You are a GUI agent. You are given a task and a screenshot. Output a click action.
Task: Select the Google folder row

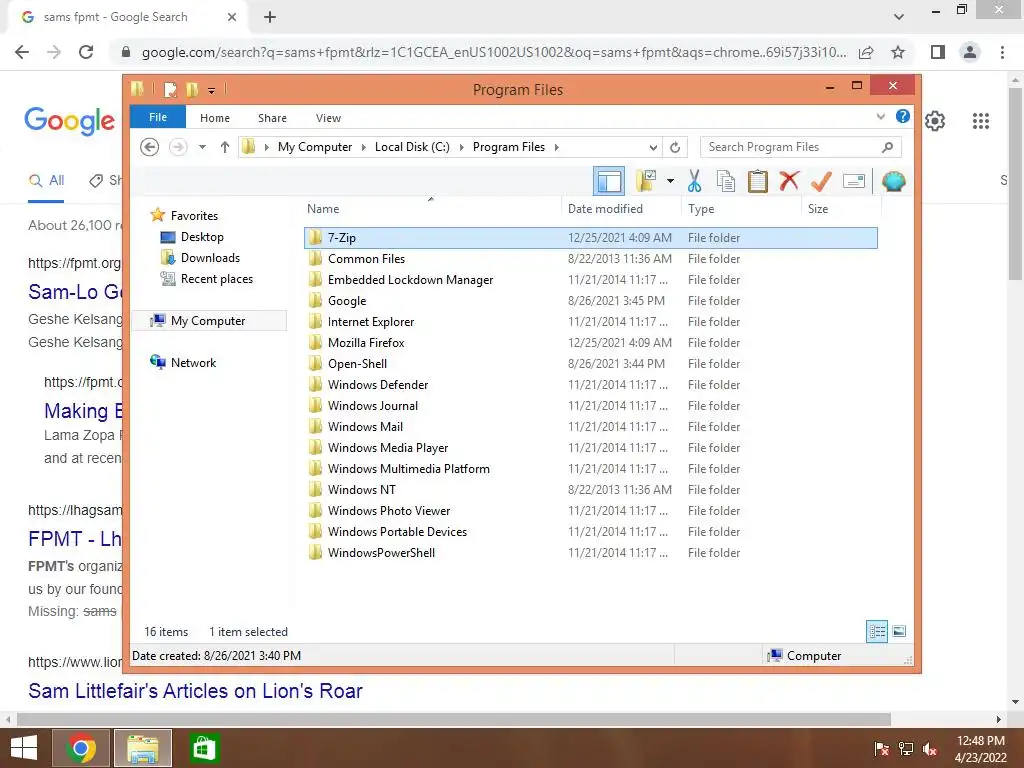590,300
